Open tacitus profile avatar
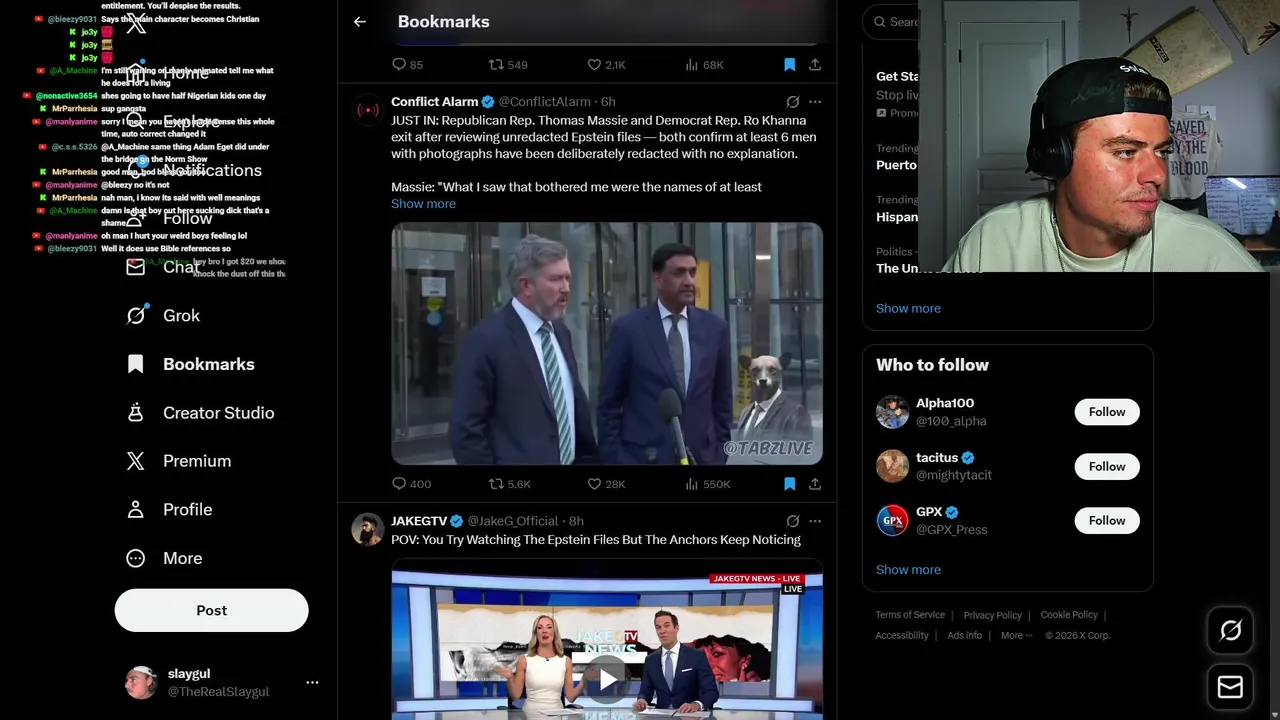This screenshot has height=720, width=1280. tap(892, 466)
